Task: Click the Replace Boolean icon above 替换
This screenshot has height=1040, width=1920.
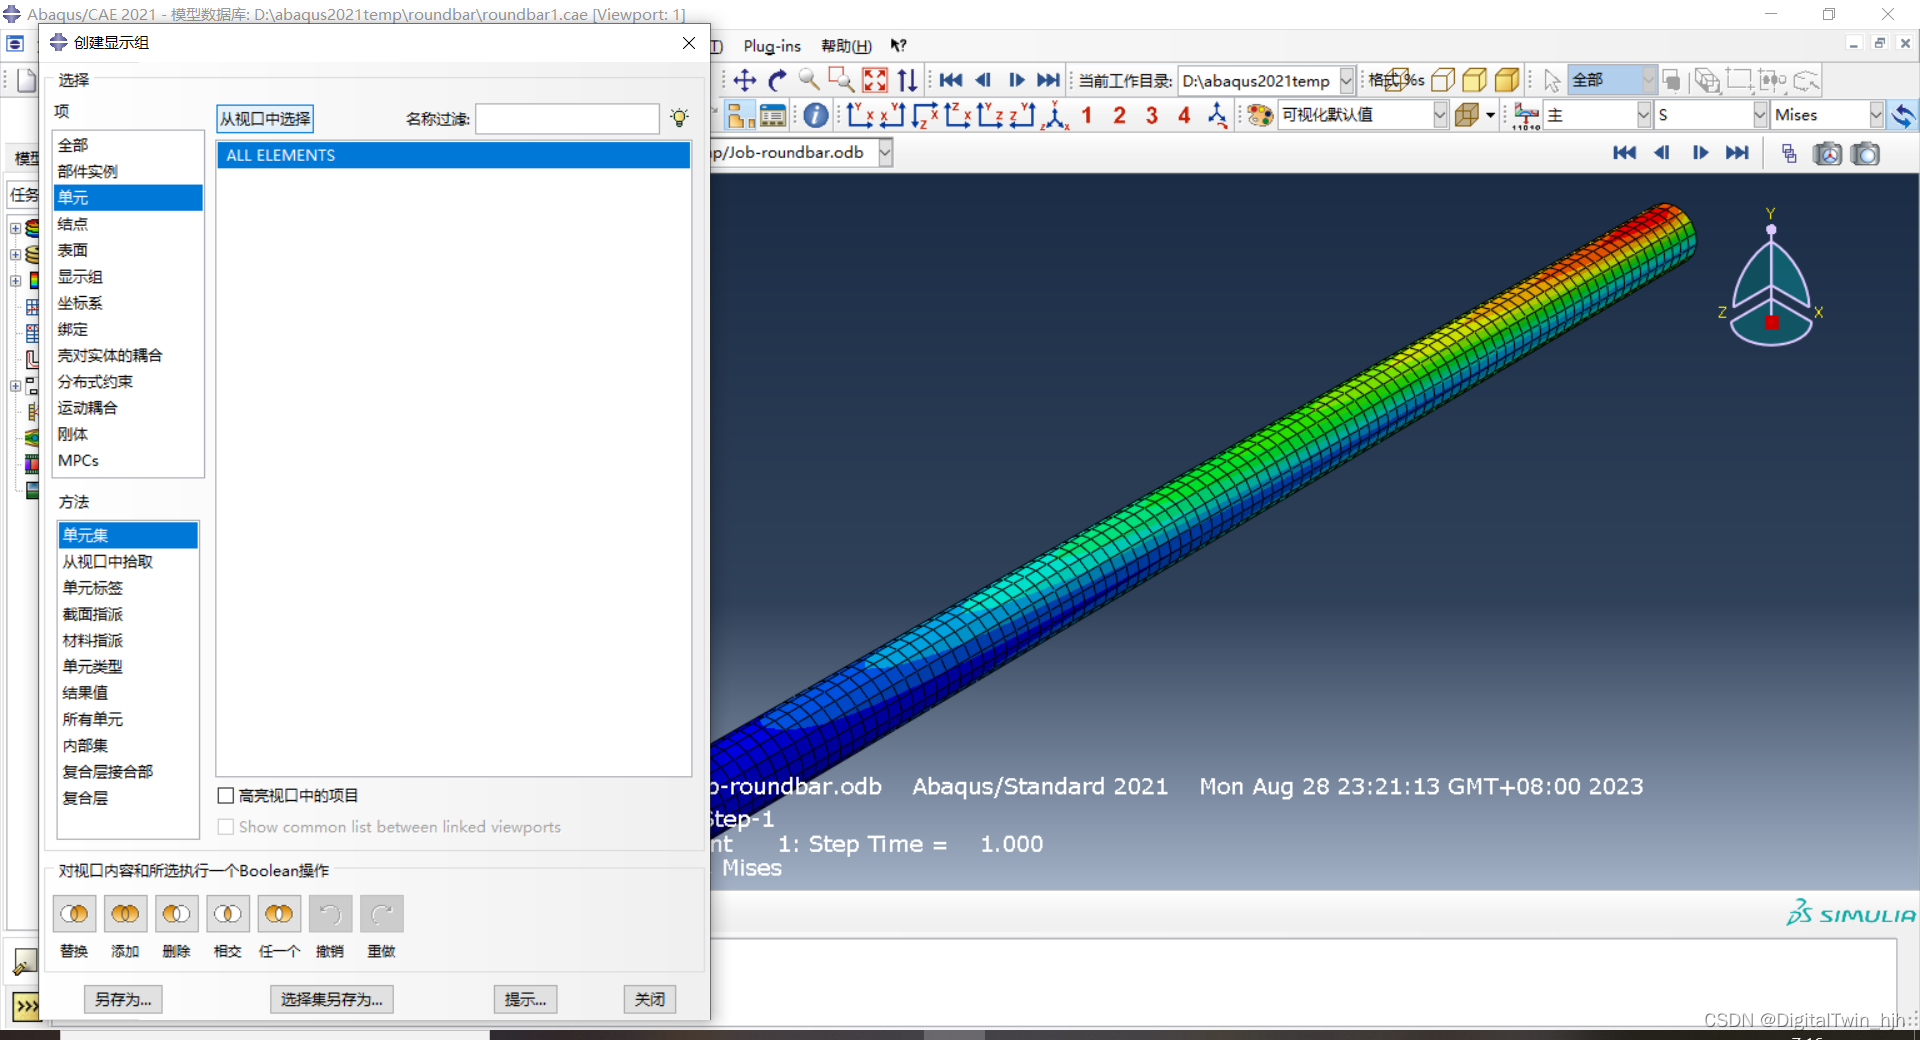Action: click(x=74, y=914)
